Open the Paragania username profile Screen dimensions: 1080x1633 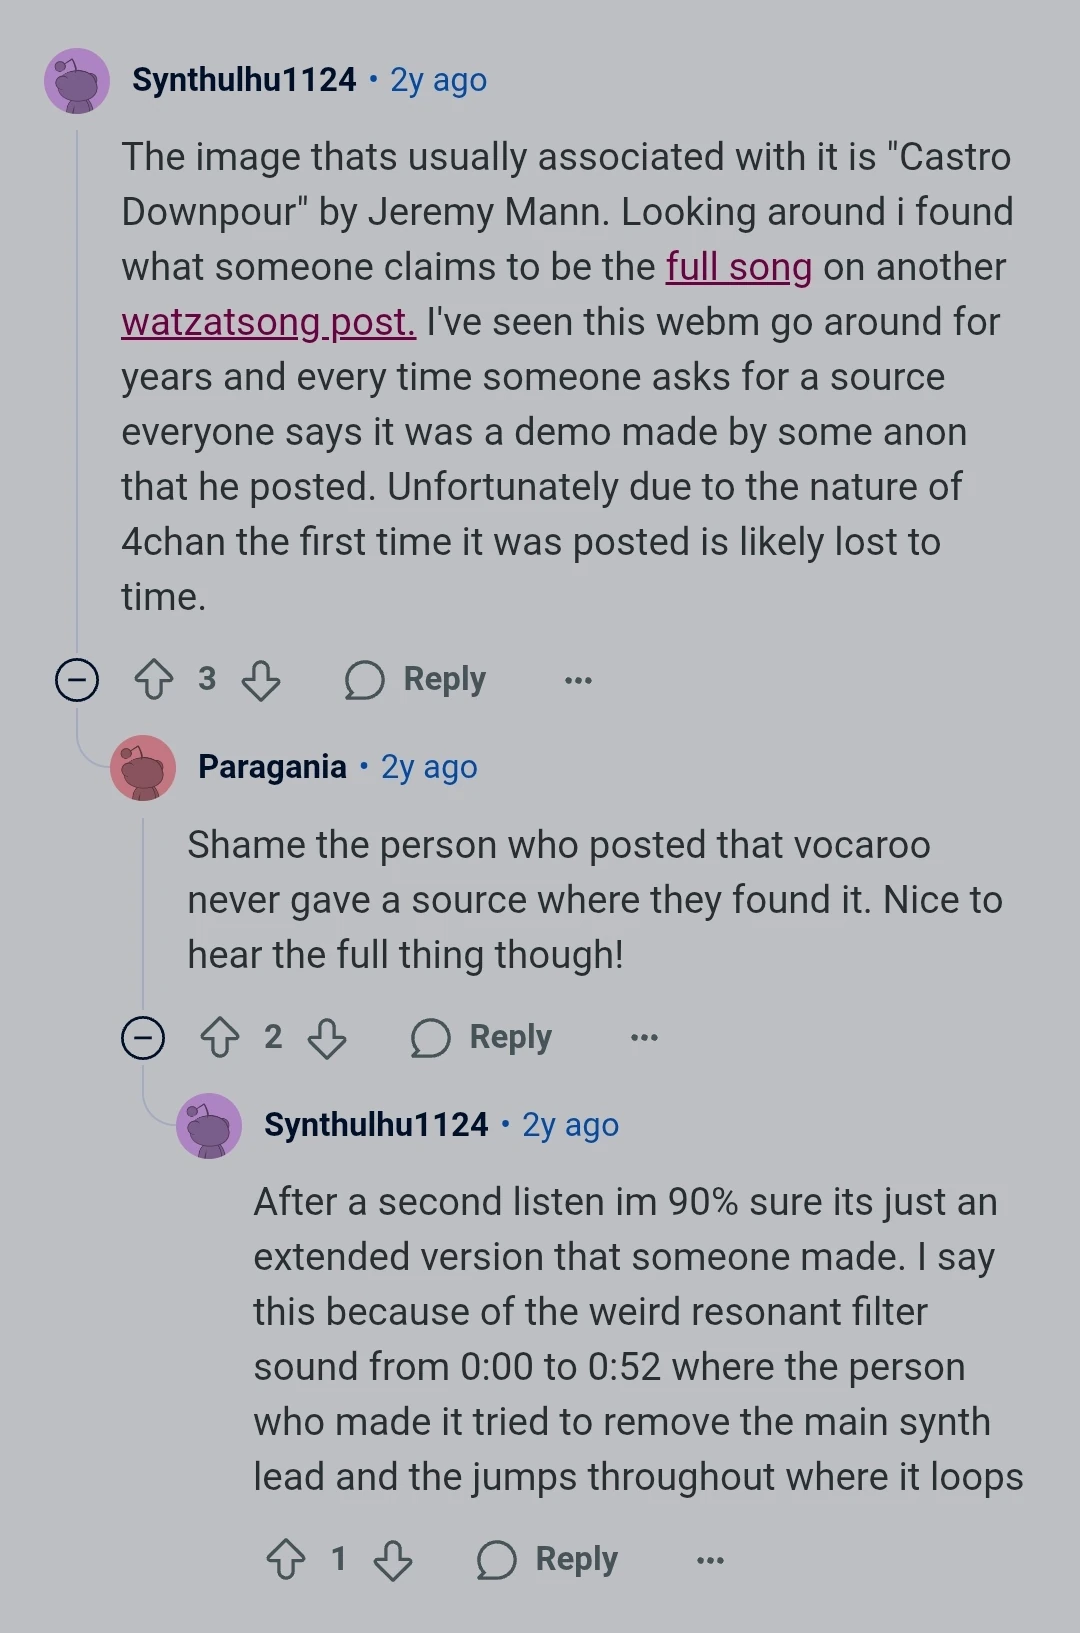[272, 767]
